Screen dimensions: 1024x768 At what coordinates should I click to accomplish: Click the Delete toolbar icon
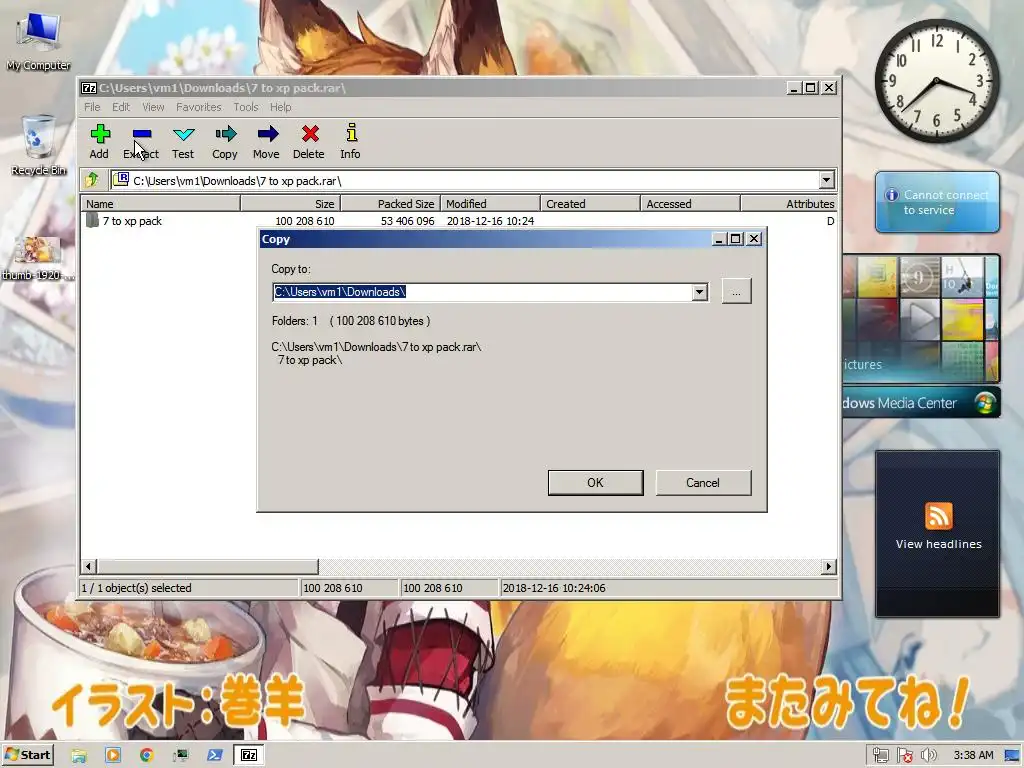pyautogui.click(x=310, y=135)
